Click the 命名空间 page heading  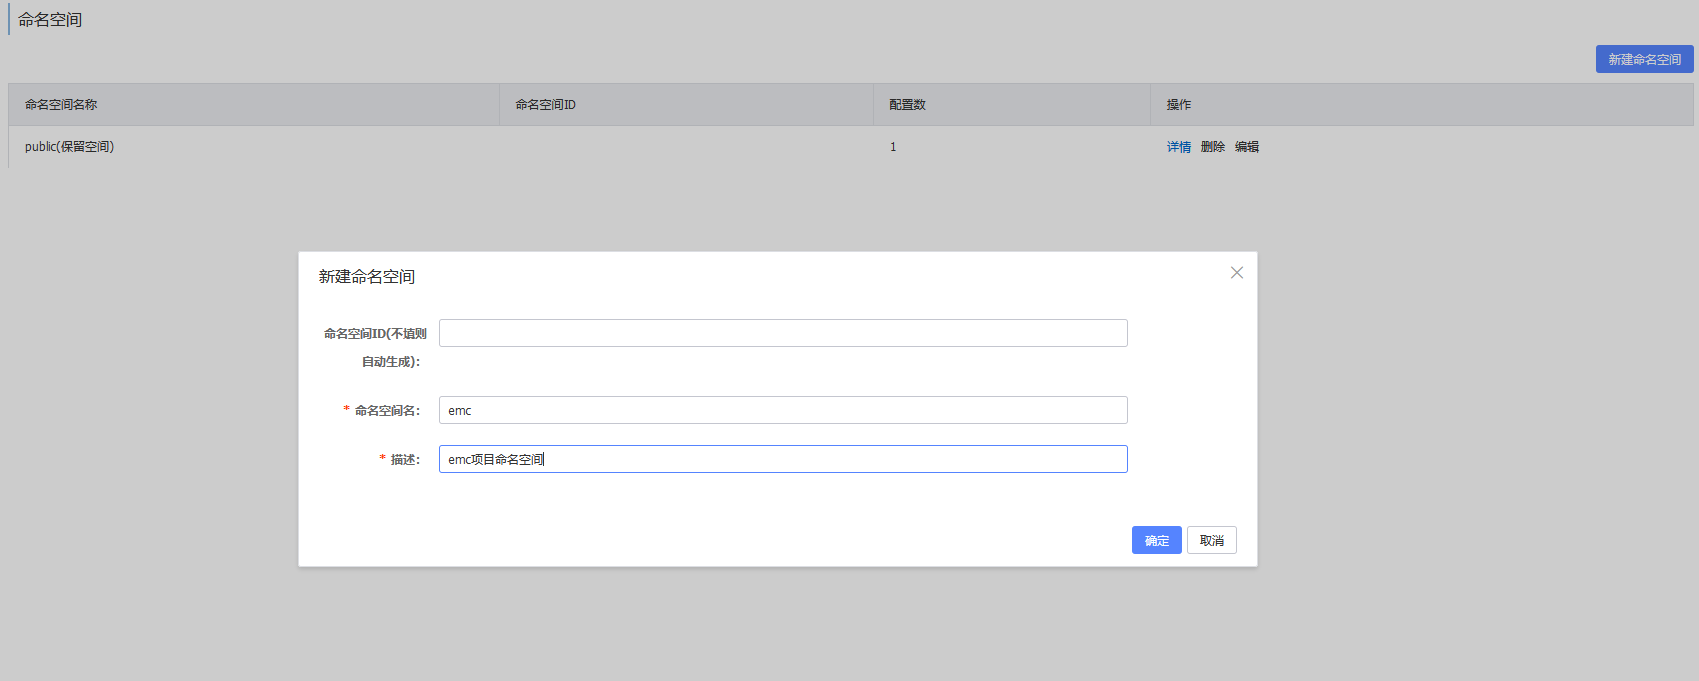point(50,20)
